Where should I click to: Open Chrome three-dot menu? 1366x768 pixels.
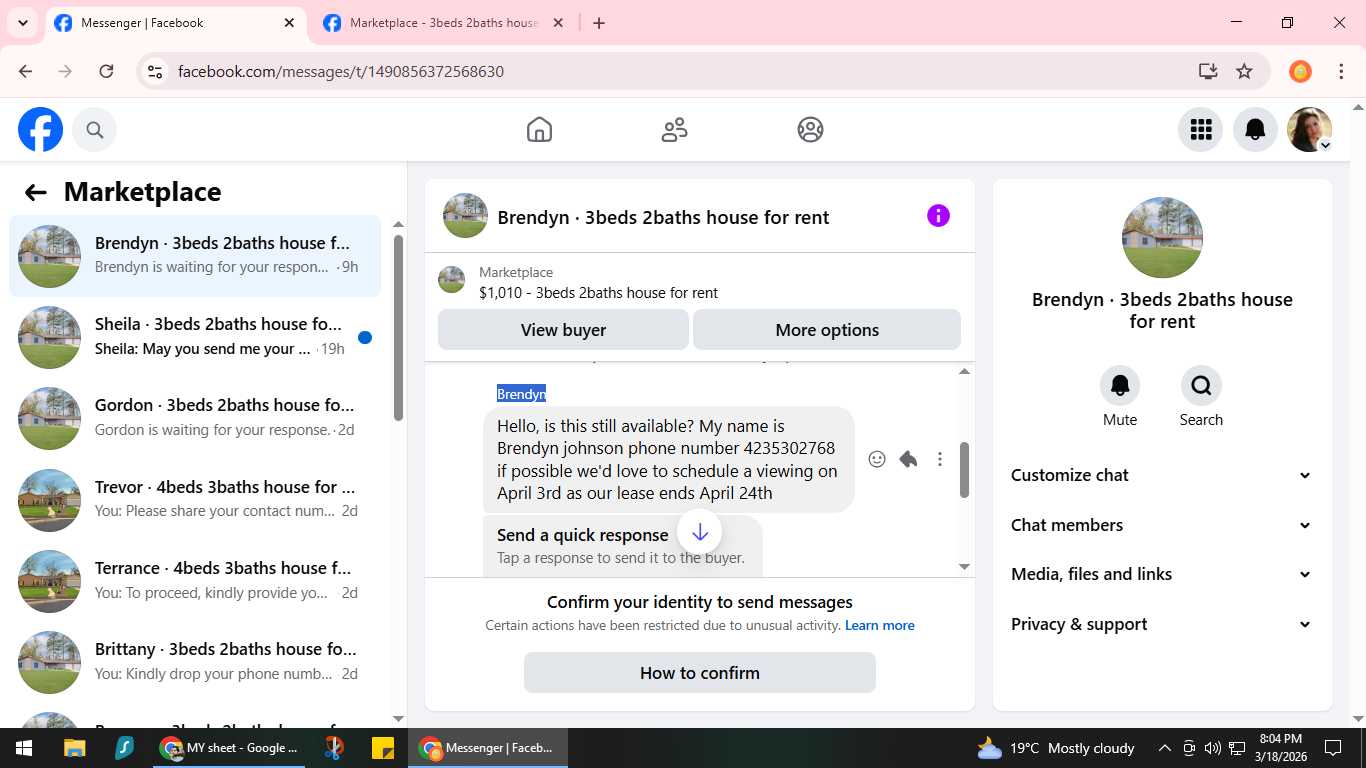point(1341,72)
